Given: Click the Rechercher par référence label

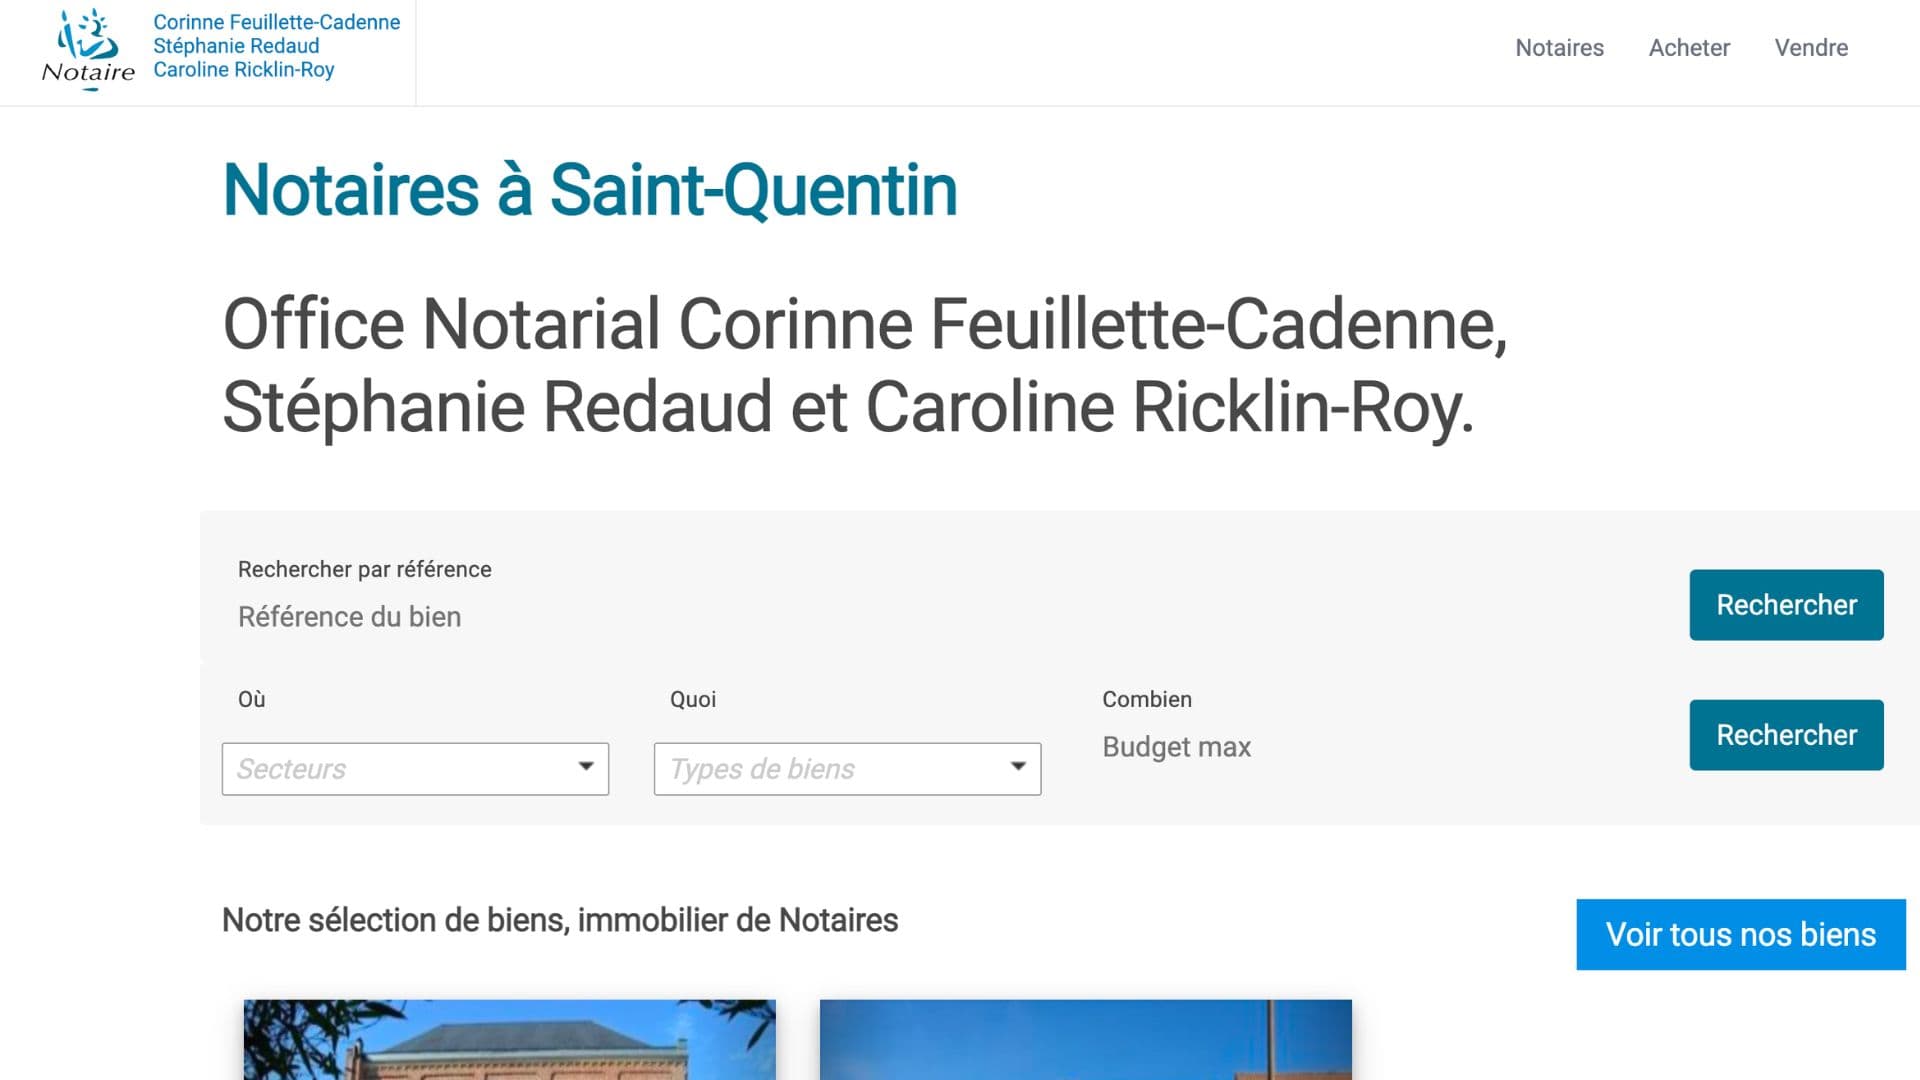Looking at the screenshot, I should tap(365, 569).
